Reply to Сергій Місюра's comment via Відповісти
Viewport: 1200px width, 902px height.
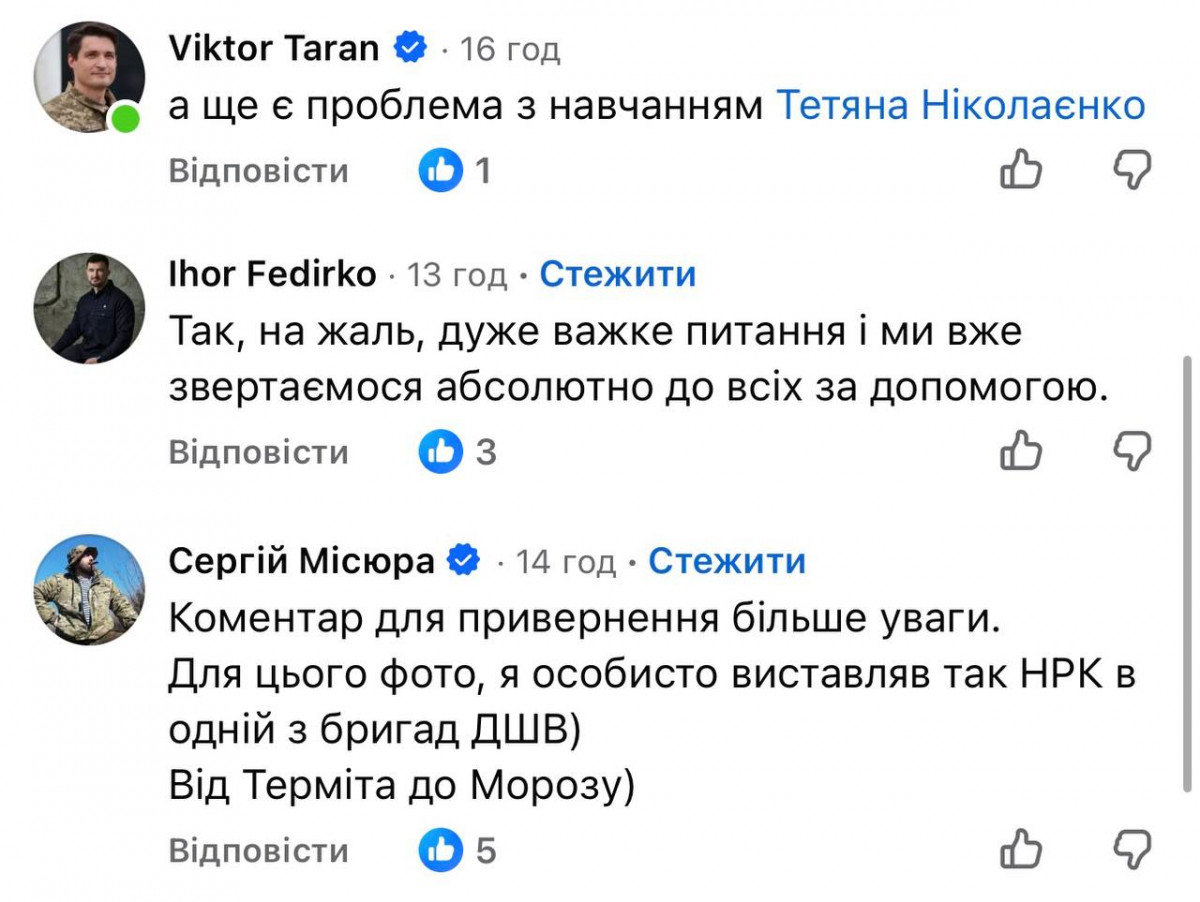pyautogui.click(x=258, y=851)
